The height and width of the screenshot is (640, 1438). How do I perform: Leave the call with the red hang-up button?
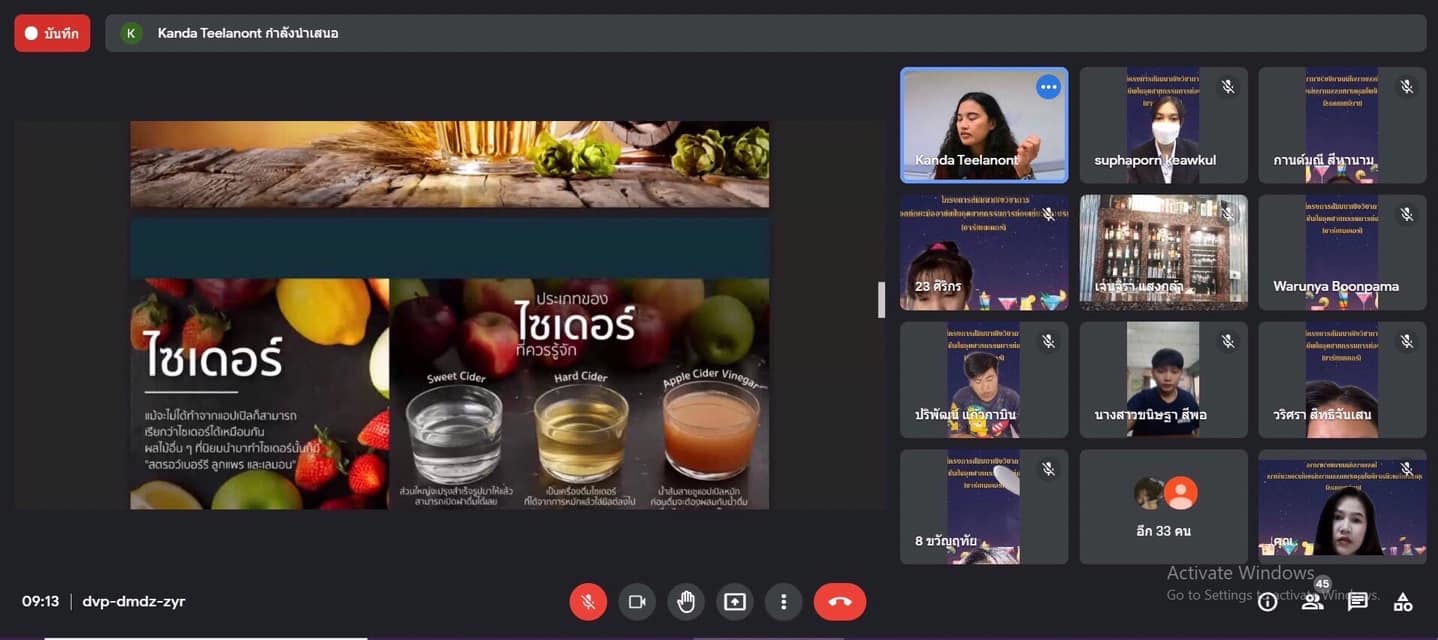pos(839,602)
